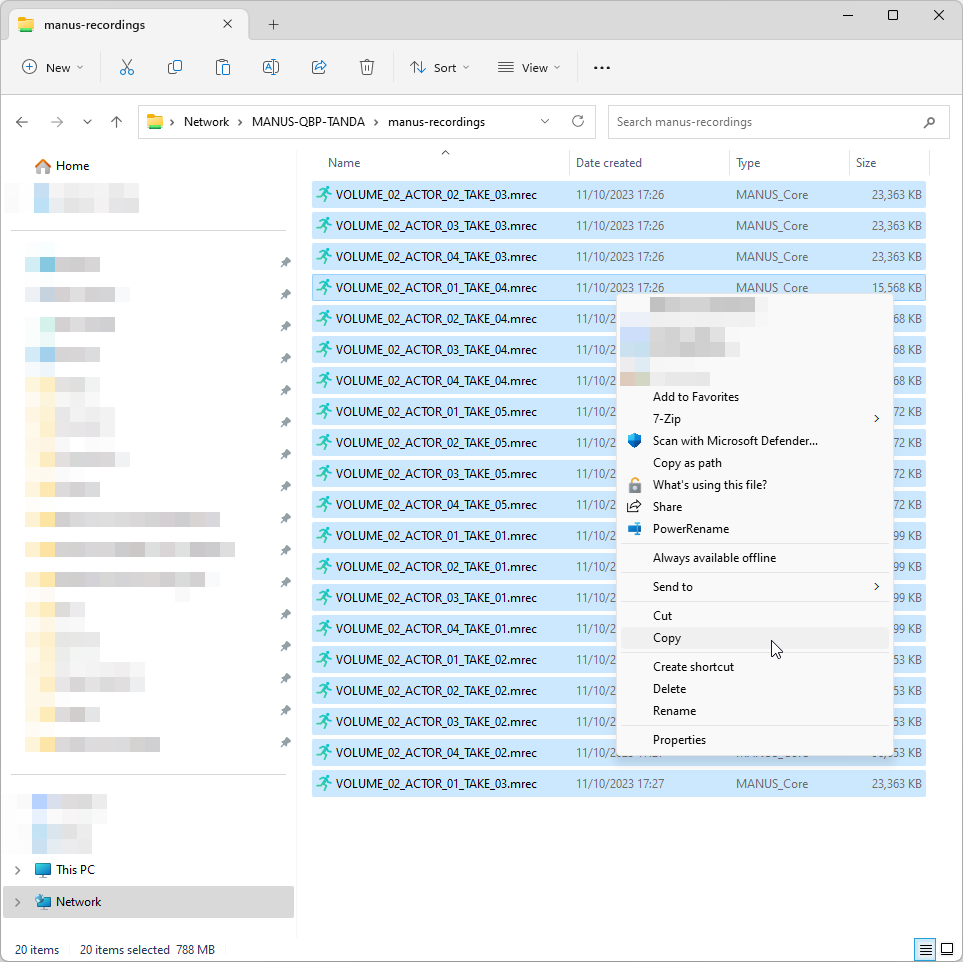Click the Share icon in toolbar
The width and height of the screenshot is (963, 962).
tap(319, 68)
